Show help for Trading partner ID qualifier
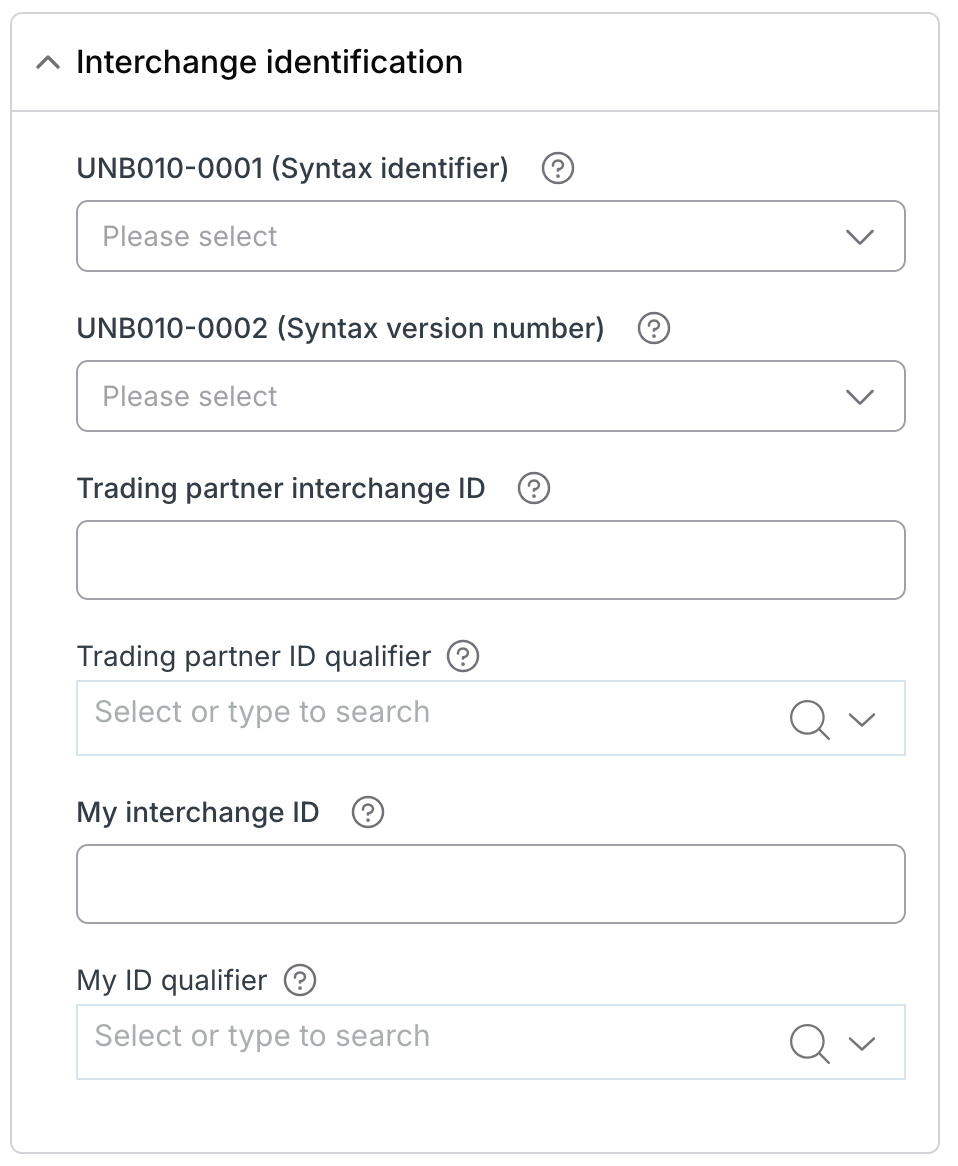The image size is (958, 1166). (x=463, y=657)
